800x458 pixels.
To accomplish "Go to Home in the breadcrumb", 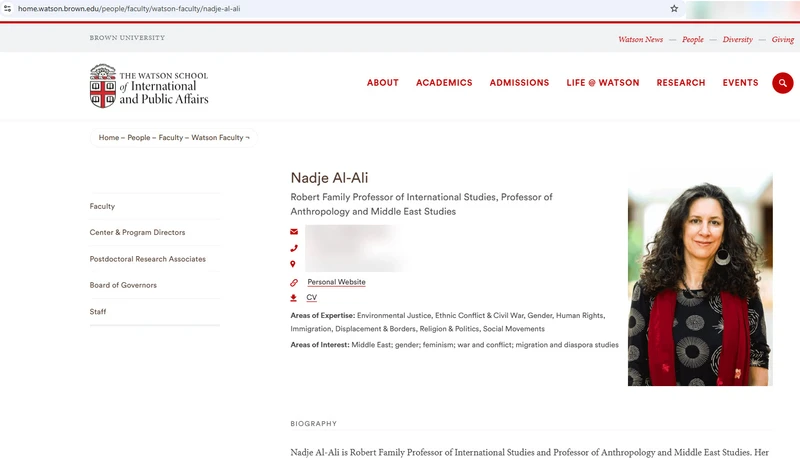I will click(x=109, y=138).
